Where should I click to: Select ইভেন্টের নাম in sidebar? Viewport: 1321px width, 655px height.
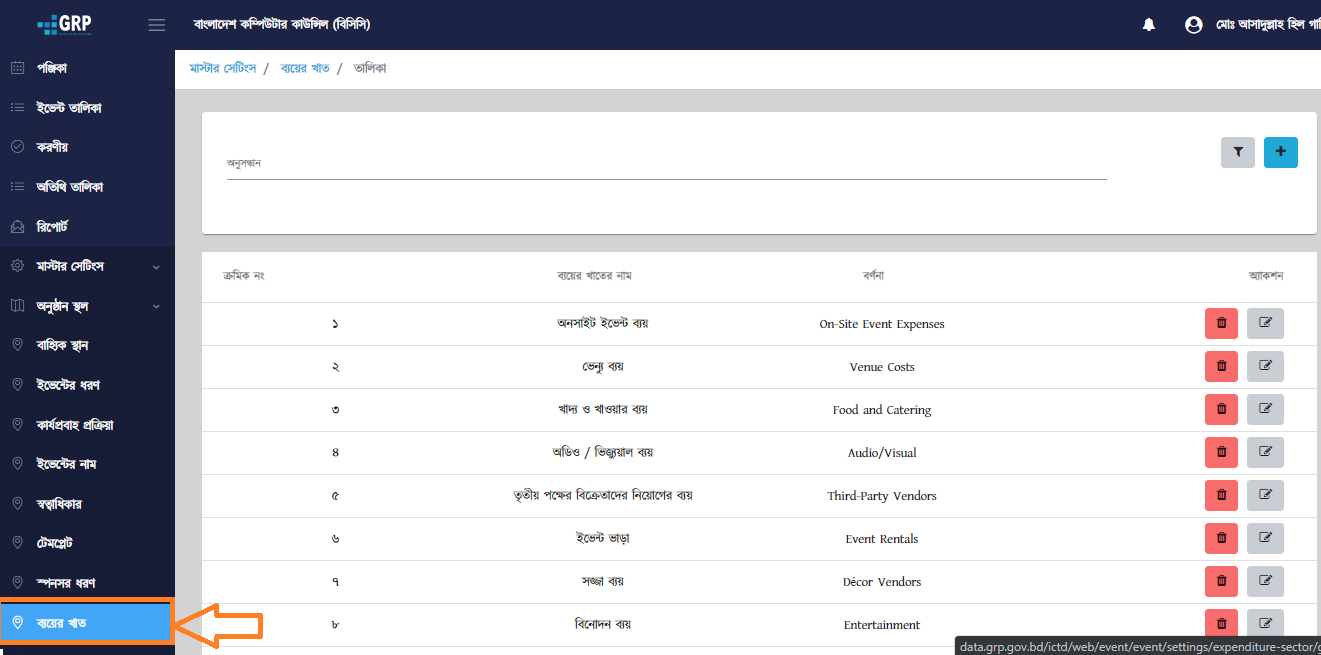click(x=87, y=464)
